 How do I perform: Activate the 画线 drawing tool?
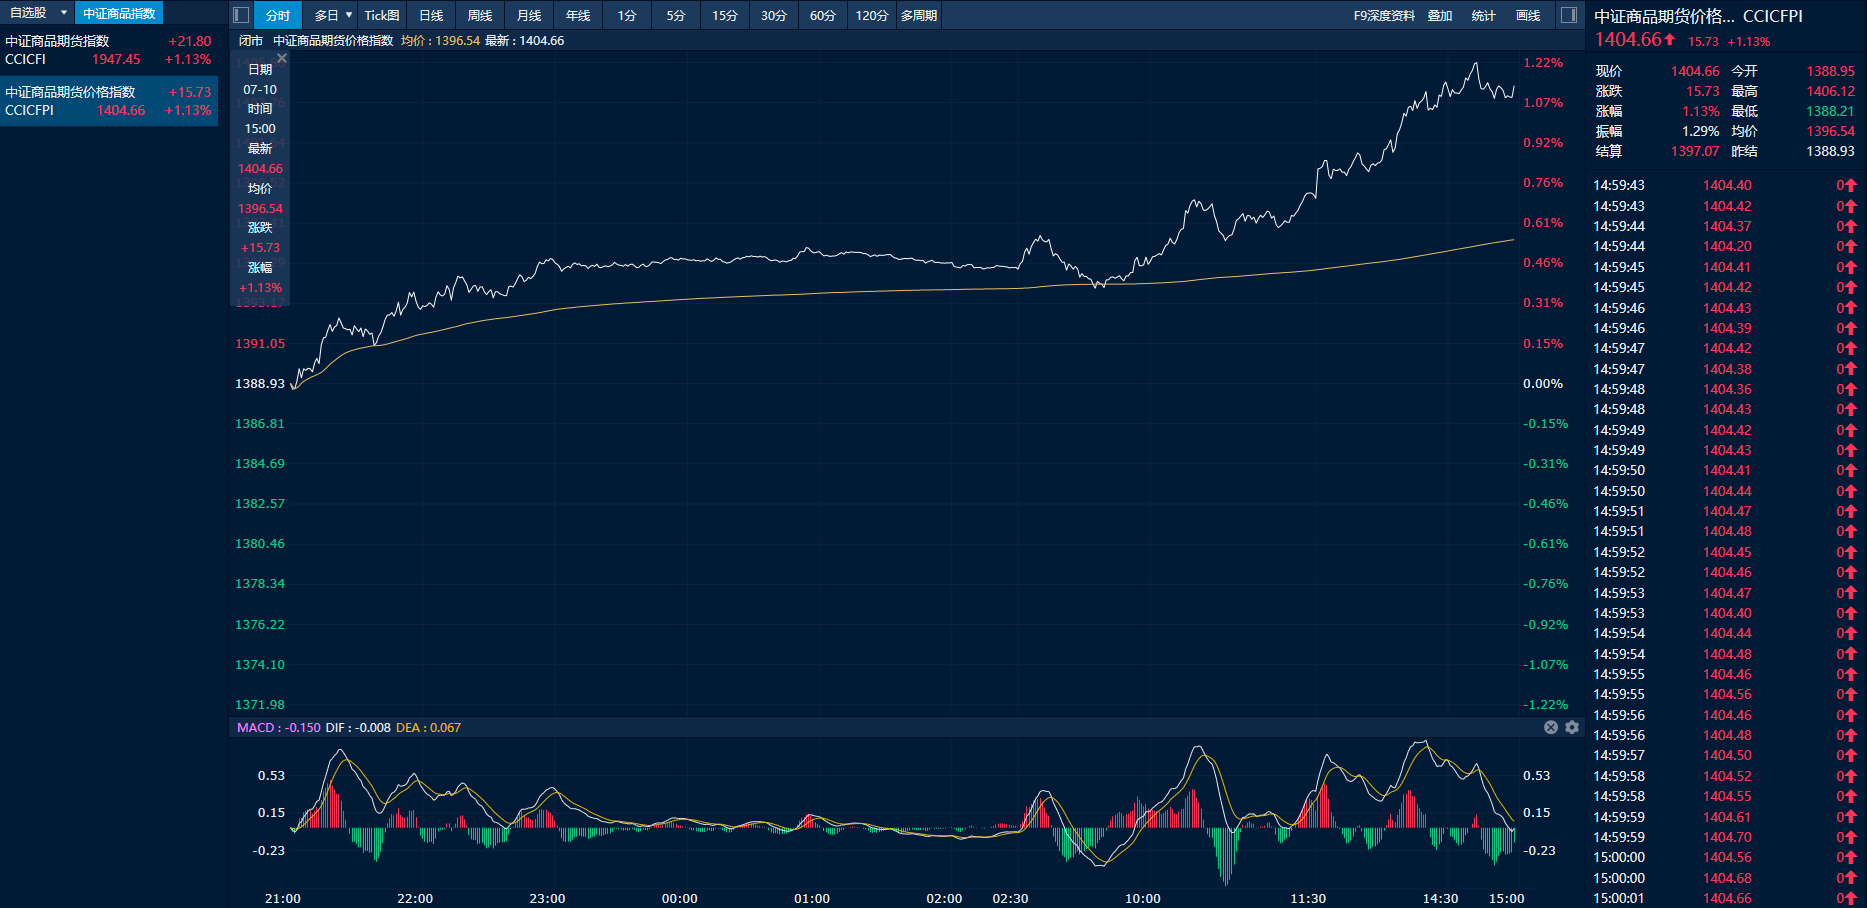pos(1528,15)
